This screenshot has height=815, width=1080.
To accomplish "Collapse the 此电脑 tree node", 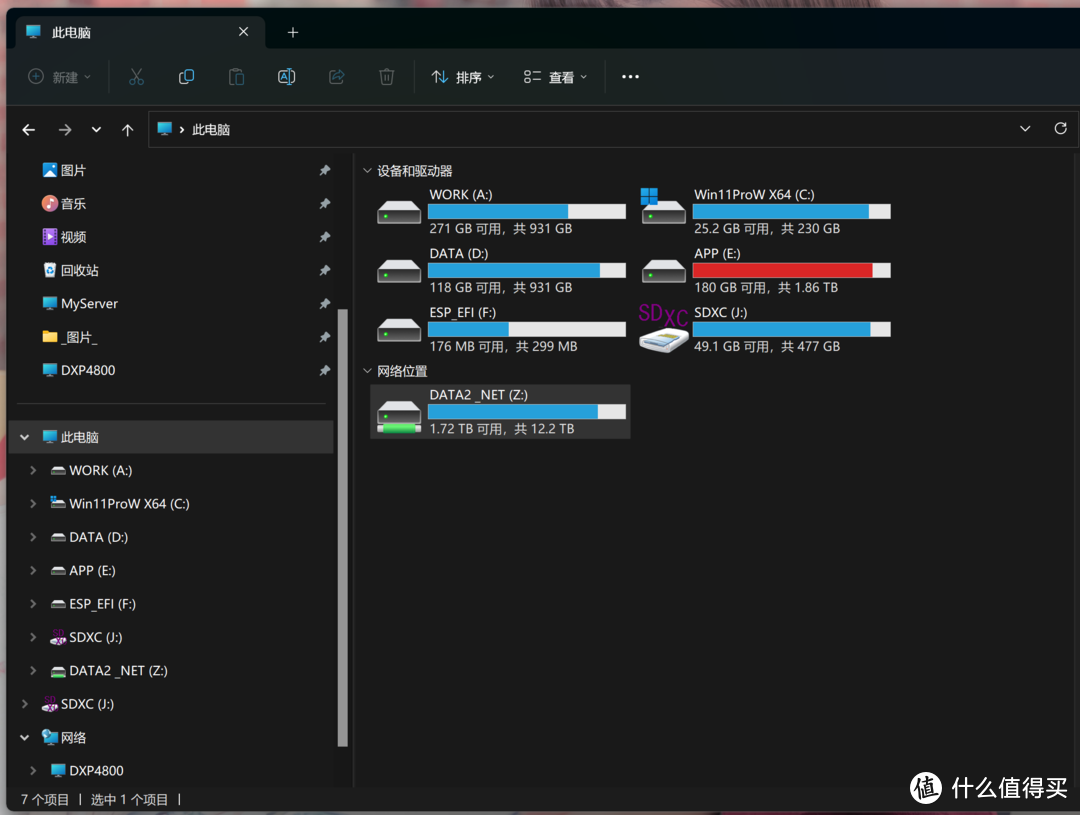I will click(25, 437).
